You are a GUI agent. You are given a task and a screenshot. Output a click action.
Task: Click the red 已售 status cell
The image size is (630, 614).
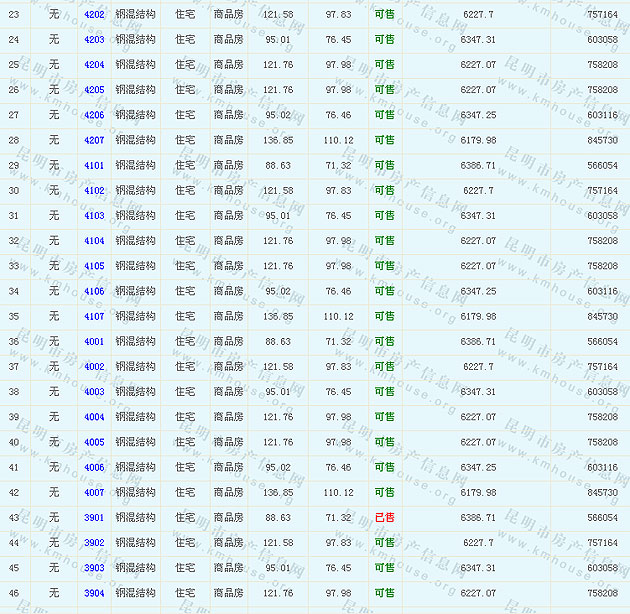[x=384, y=517]
